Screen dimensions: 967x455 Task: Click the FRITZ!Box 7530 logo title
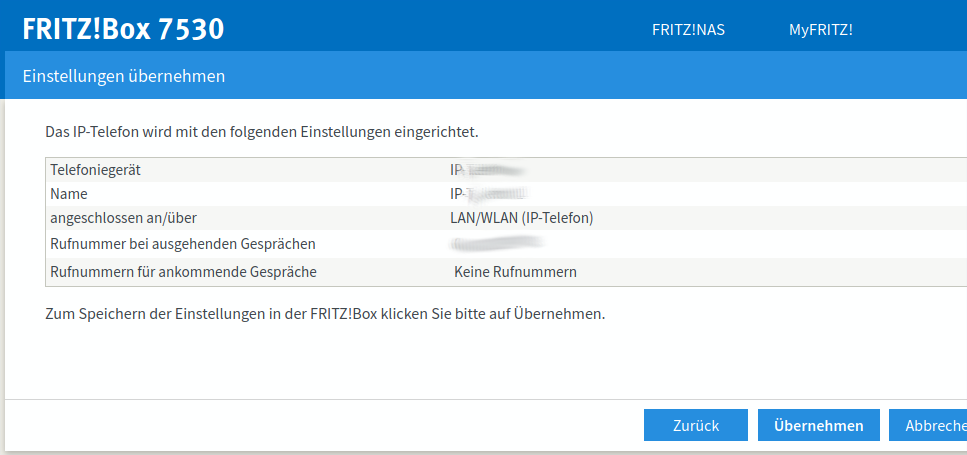123,28
